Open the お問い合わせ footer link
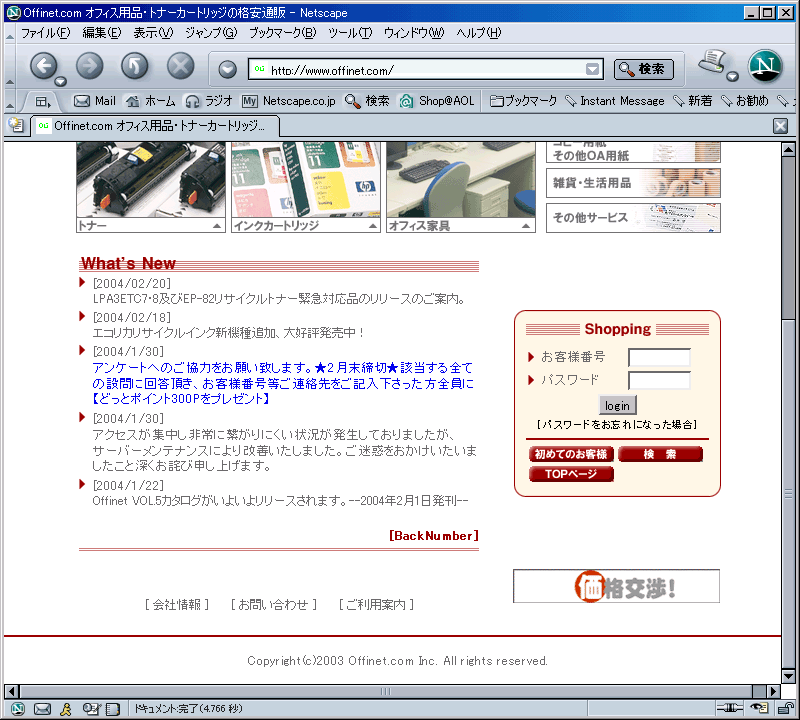800x720 pixels. (273, 605)
